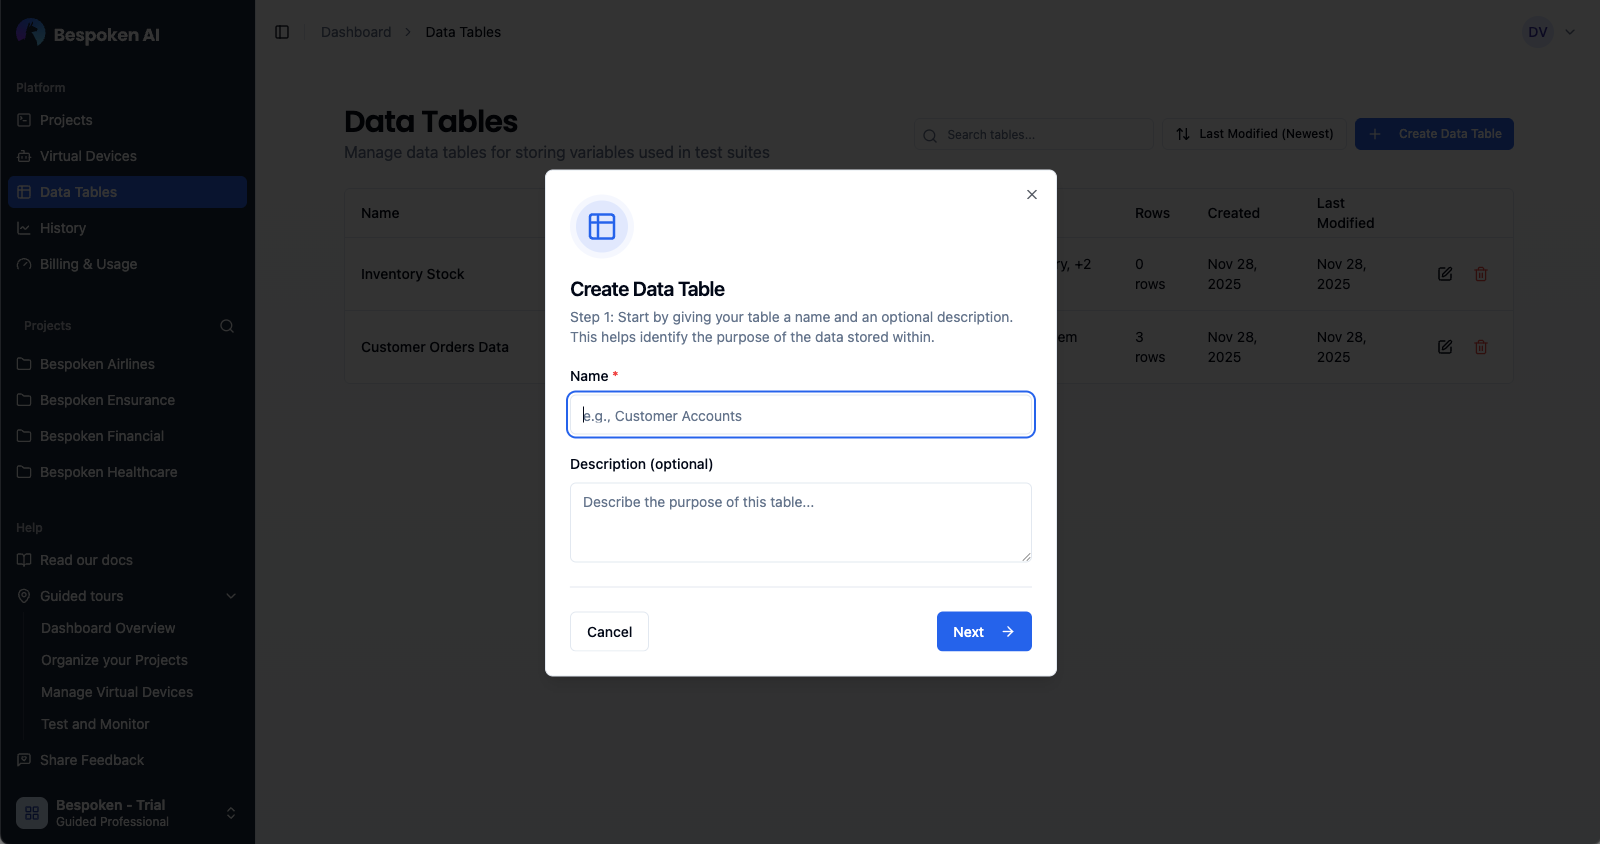
Task: Edit the Inventory Stock table using the pencil icon
Action: coord(1445,273)
